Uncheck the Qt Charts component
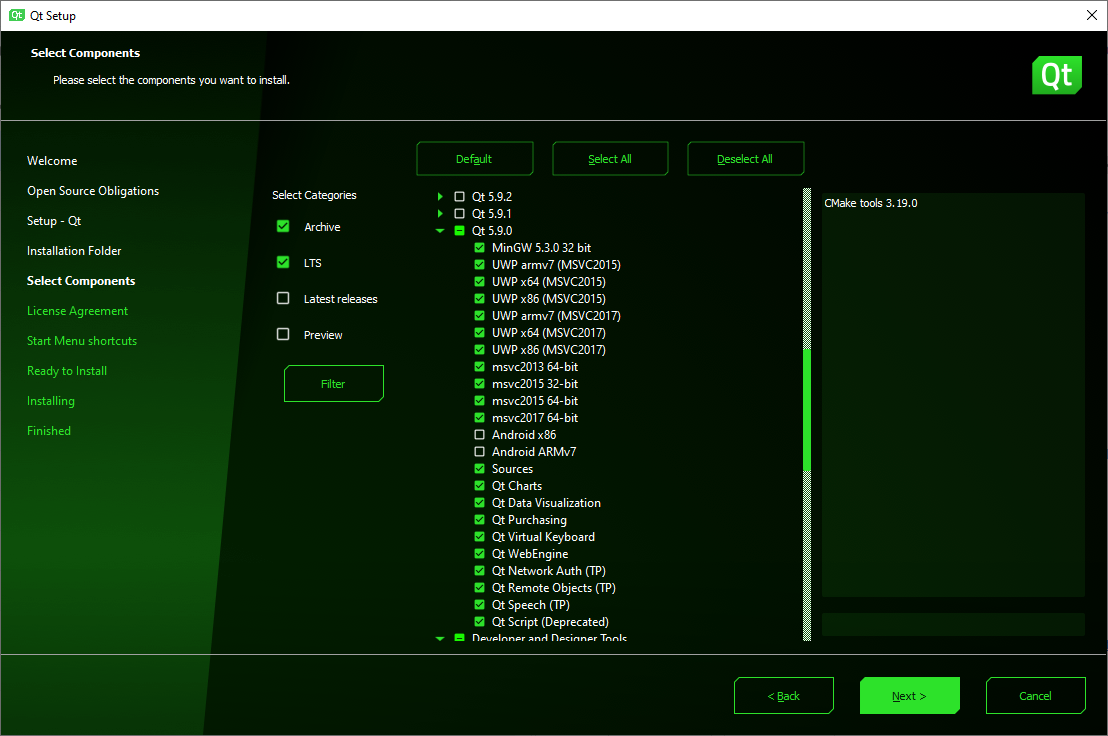Viewport: 1108px width, 736px height. [479, 485]
